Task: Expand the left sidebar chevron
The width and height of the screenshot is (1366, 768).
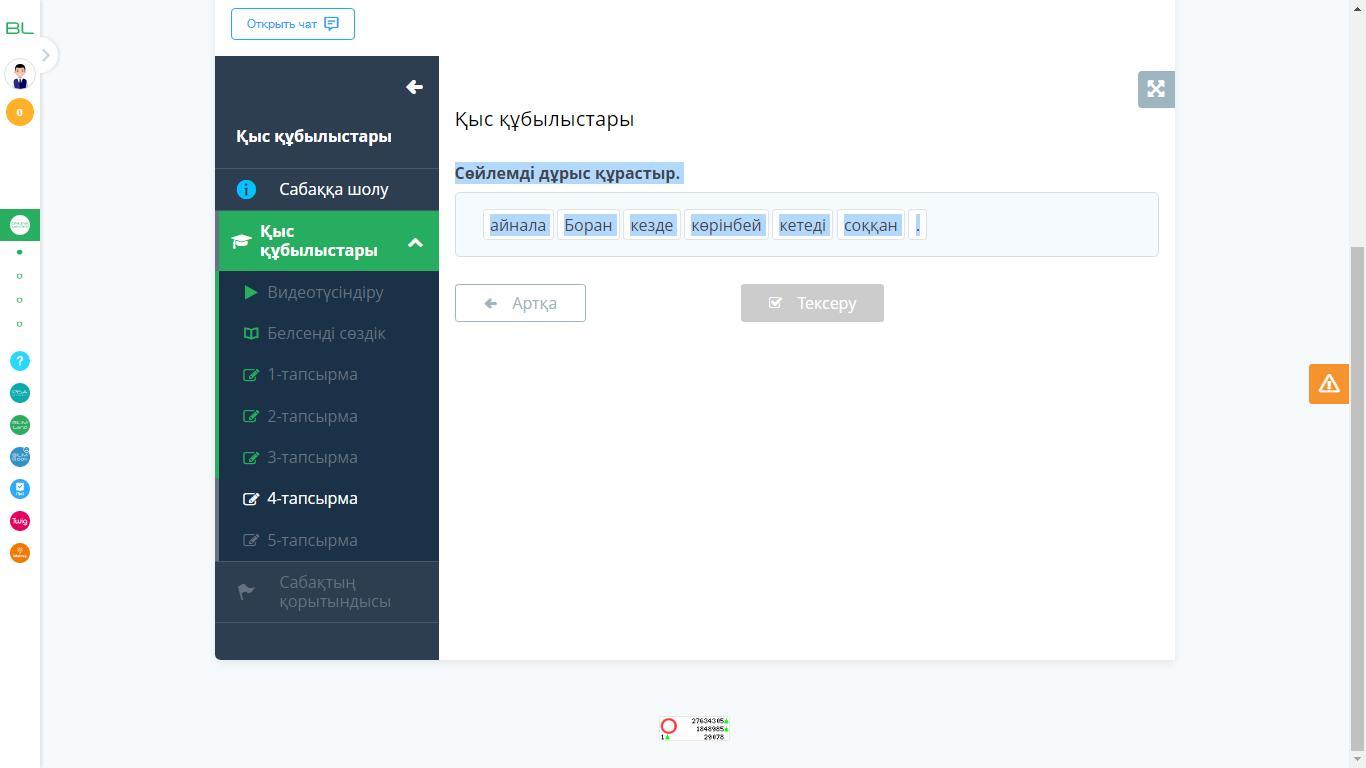Action: tap(45, 55)
